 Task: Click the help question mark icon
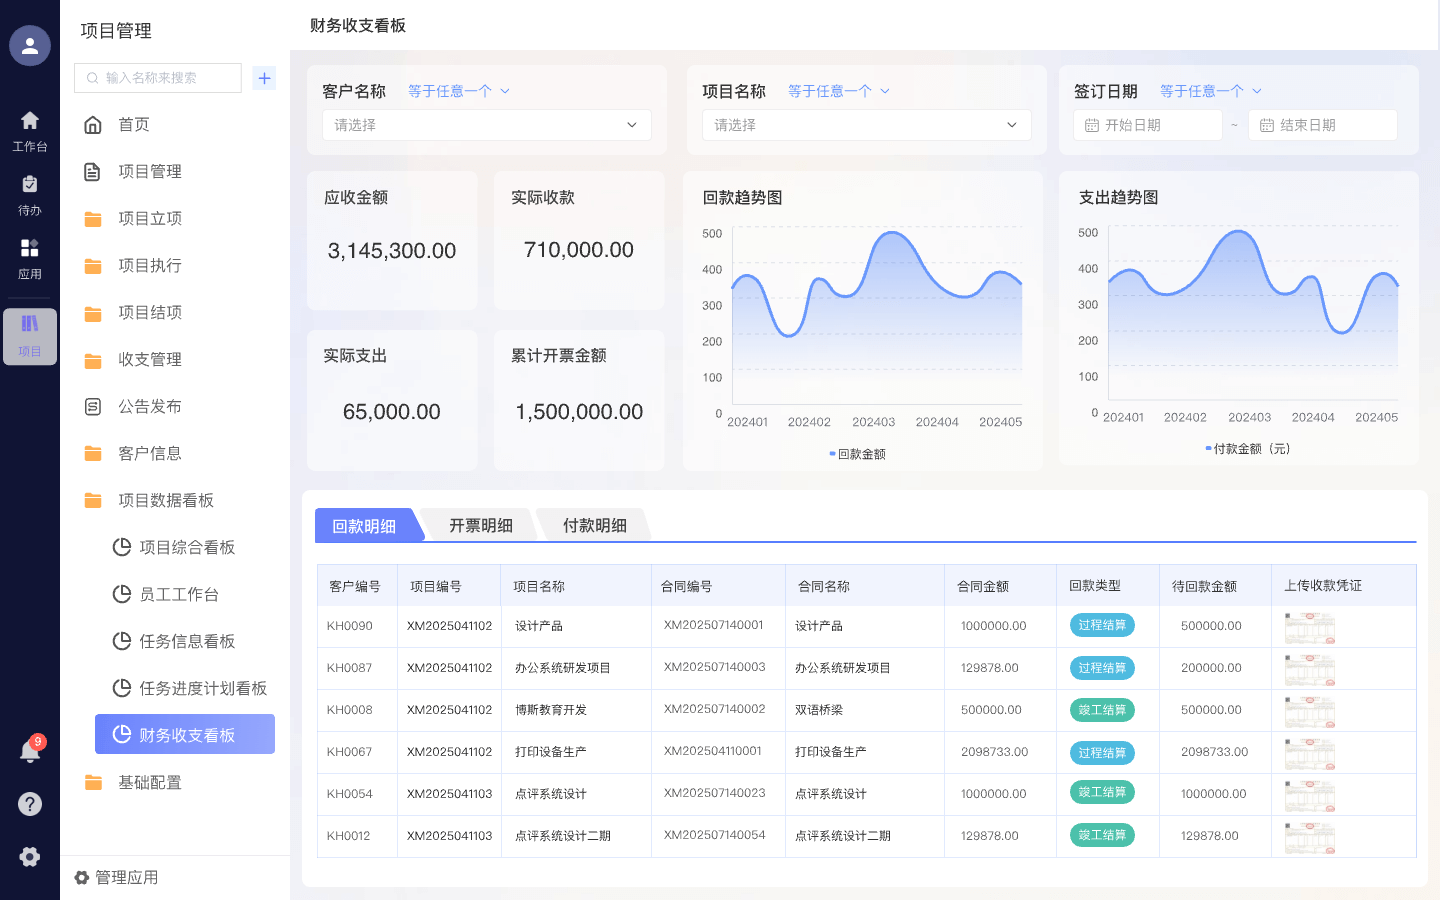(30, 804)
